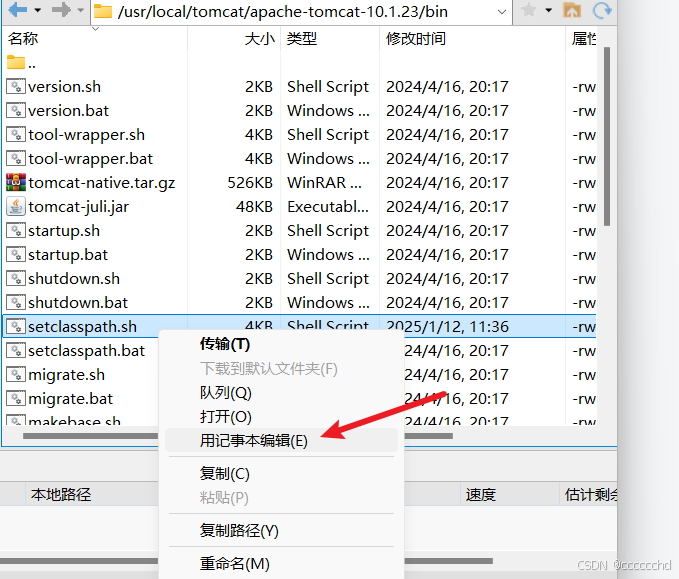Image resolution: width=679 pixels, height=579 pixels.
Task: Click the back navigation arrow
Action: [17, 10]
